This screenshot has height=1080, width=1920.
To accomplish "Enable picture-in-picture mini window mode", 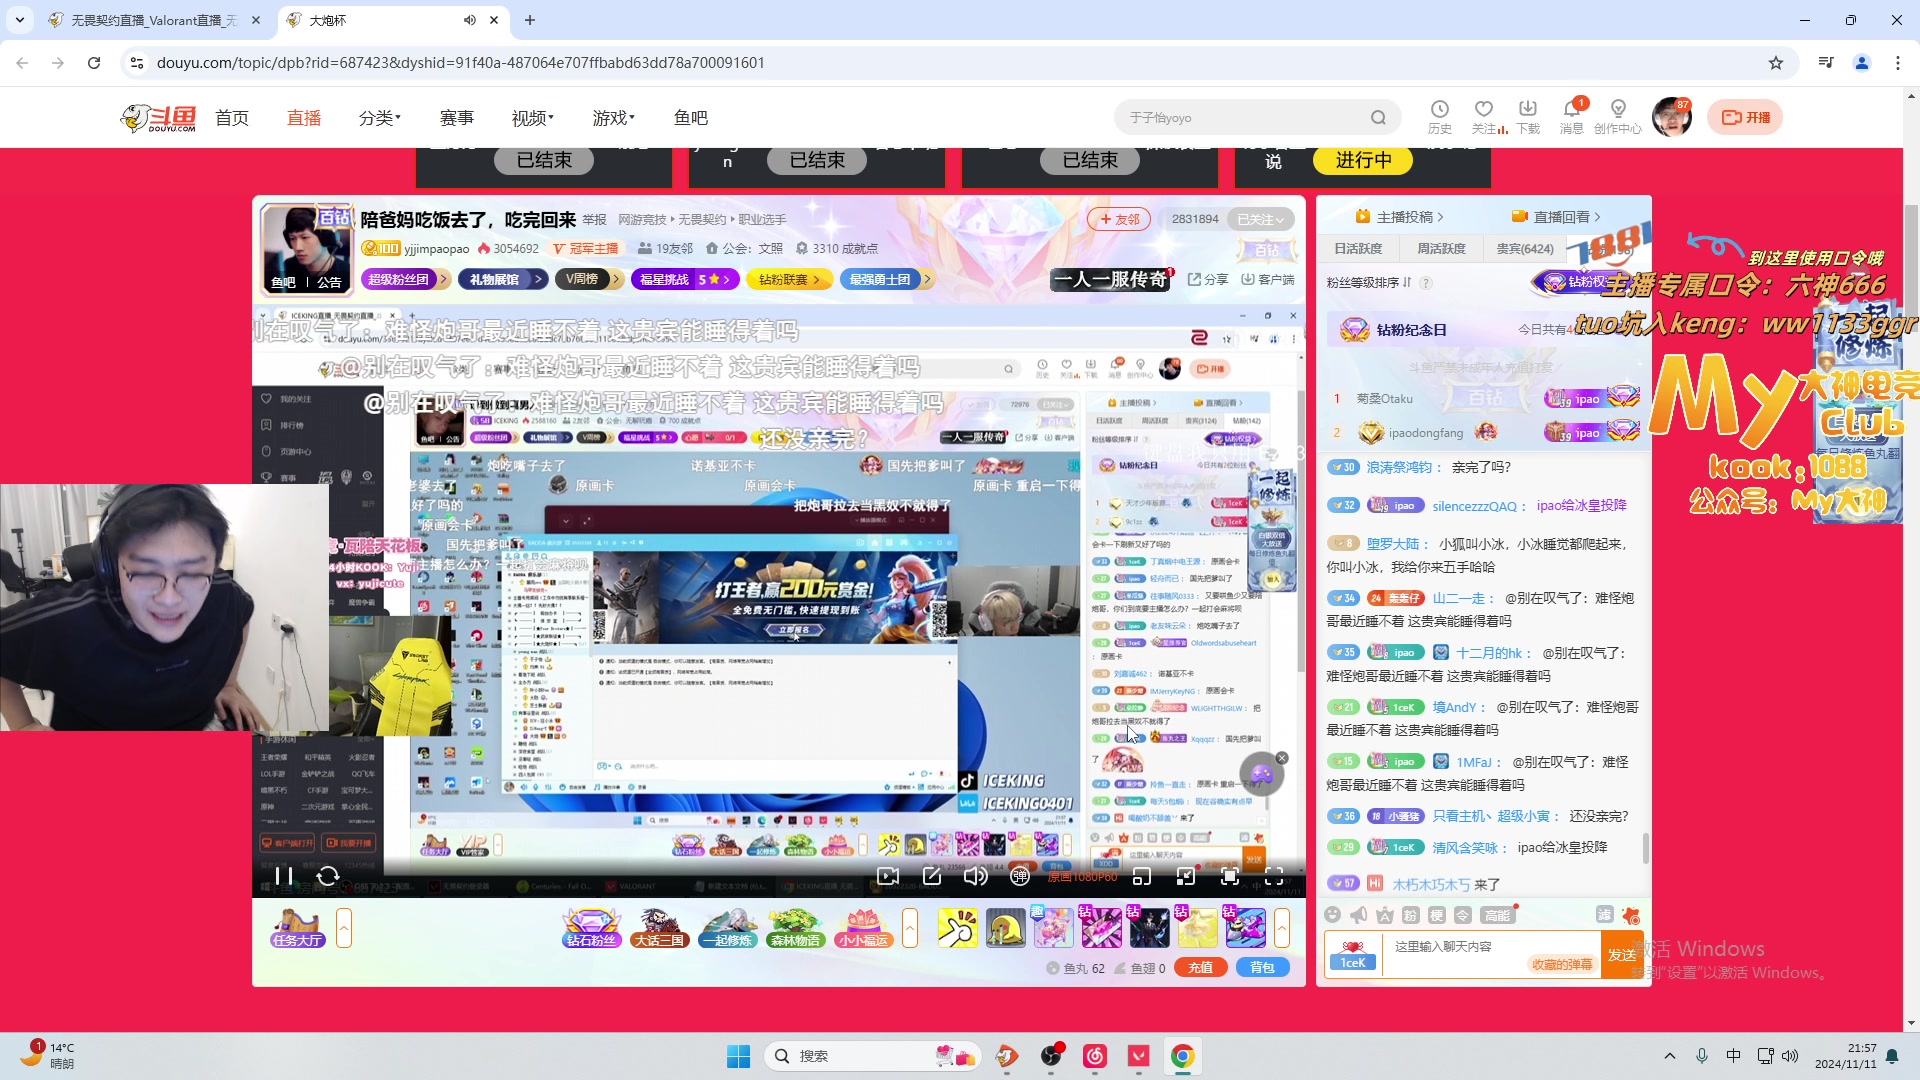I will pyautogui.click(x=1141, y=877).
